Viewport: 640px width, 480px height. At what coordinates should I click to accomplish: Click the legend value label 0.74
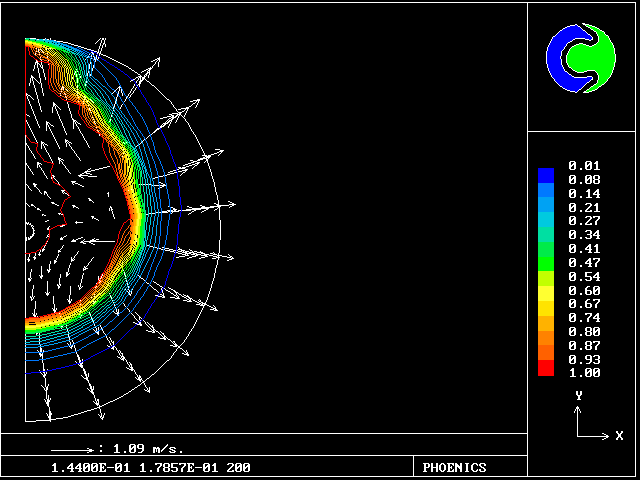pos(584,317)
